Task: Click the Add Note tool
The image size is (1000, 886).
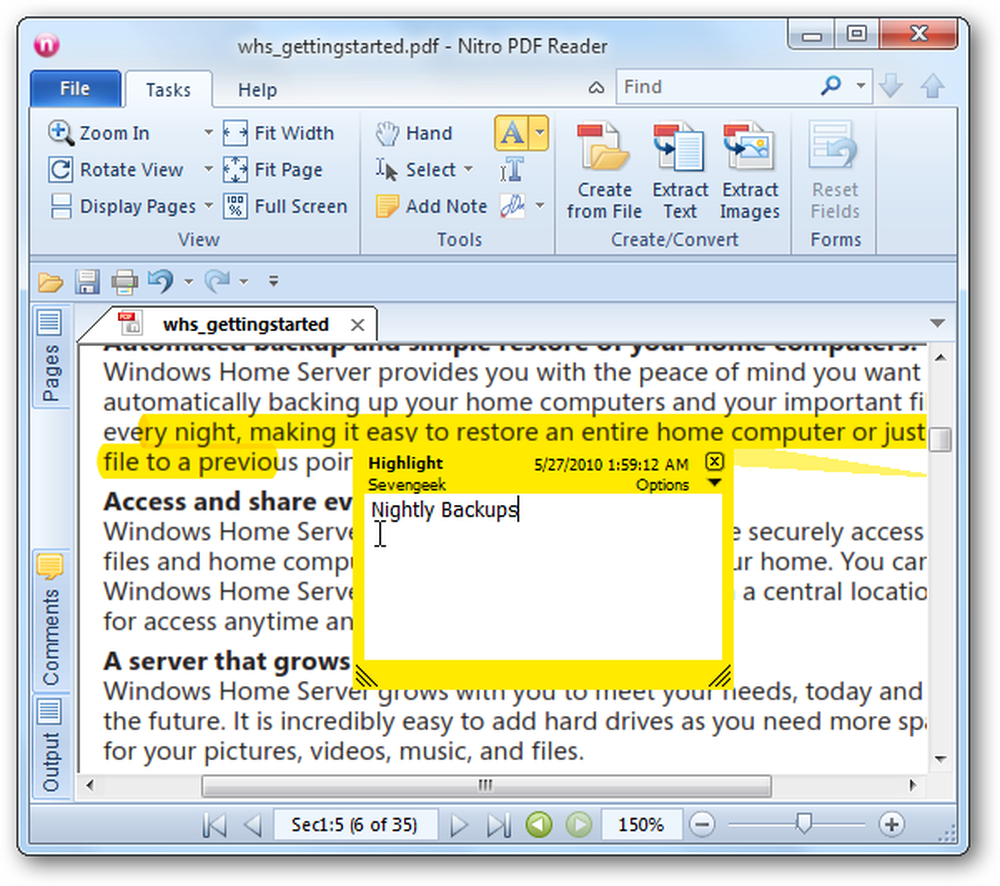Action: (432, 206)
